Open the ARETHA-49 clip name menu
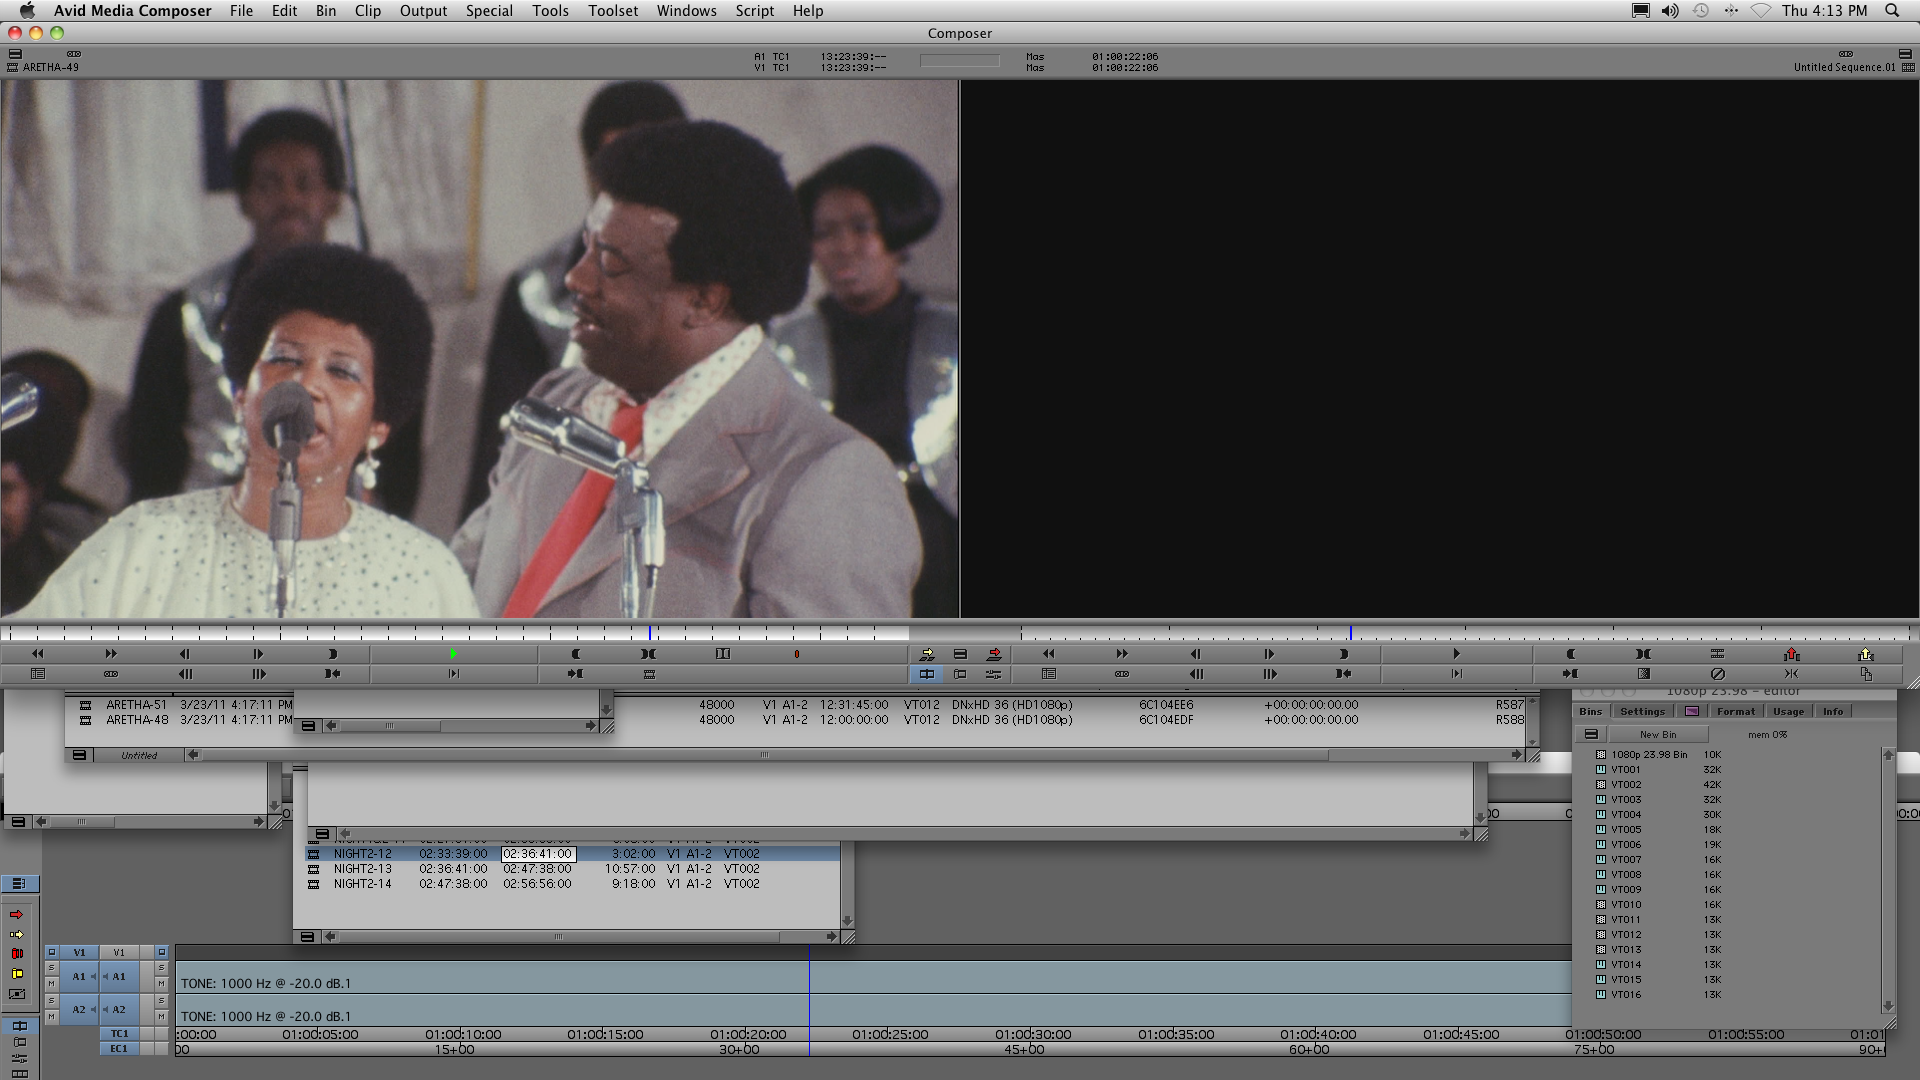 click(50, 67)
